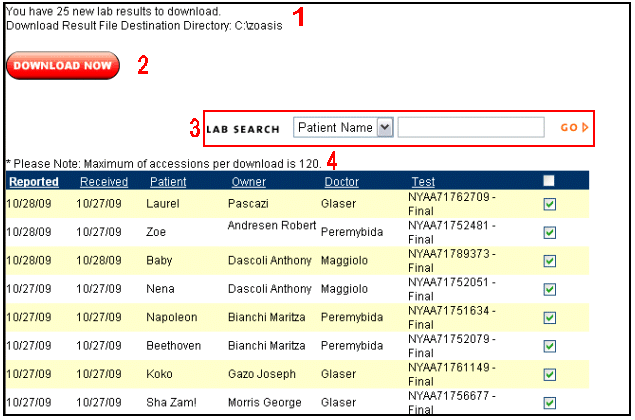Sort results by Doctor column
The height and width of the screenshot is (420, 635).
pyautogui.click(x=341, y=182)
